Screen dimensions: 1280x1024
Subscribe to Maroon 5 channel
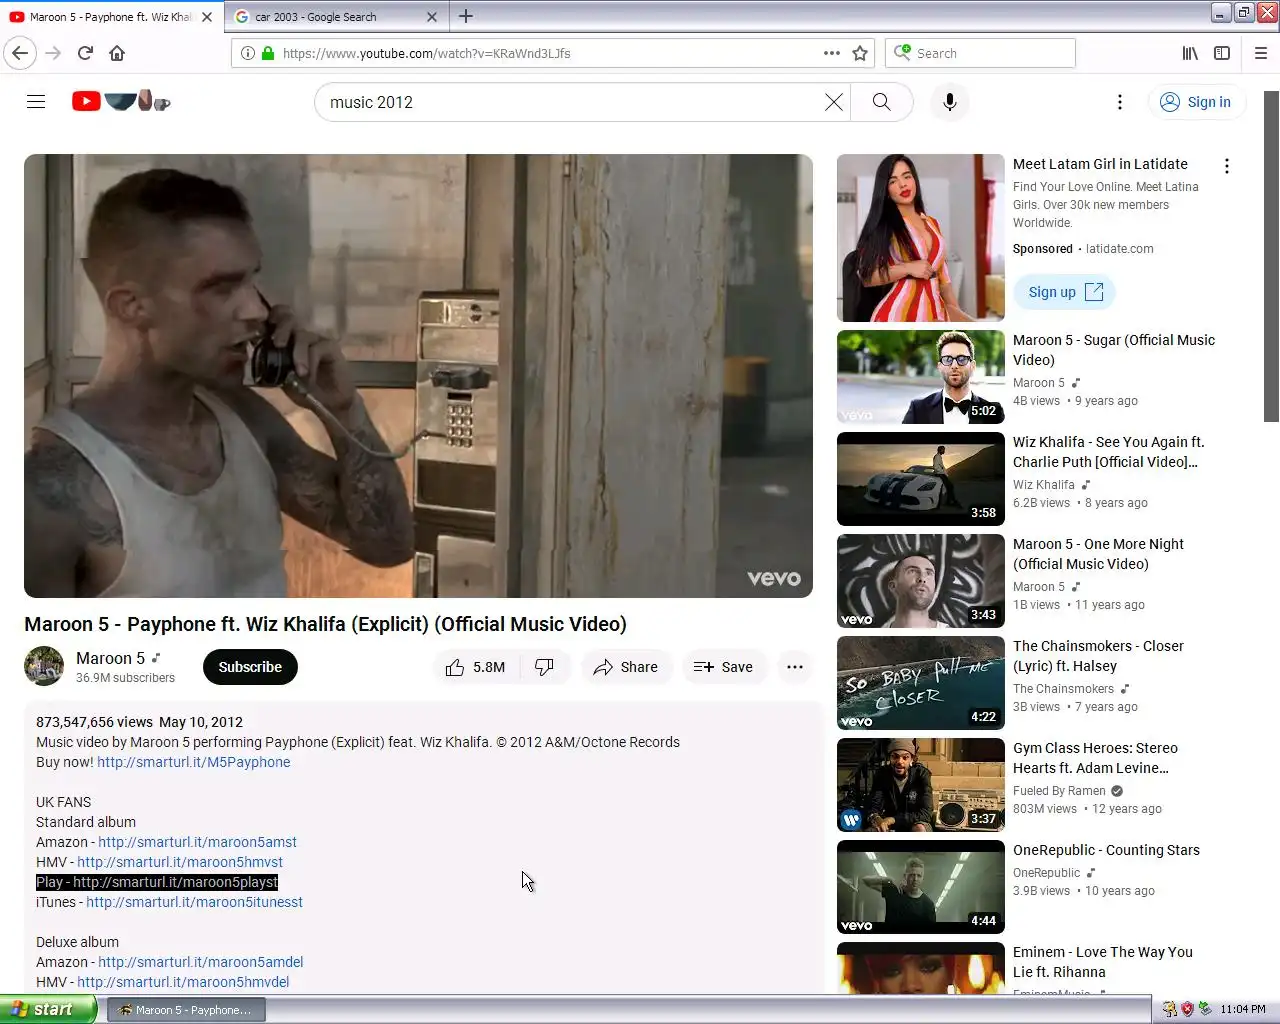tap(250, 667)
